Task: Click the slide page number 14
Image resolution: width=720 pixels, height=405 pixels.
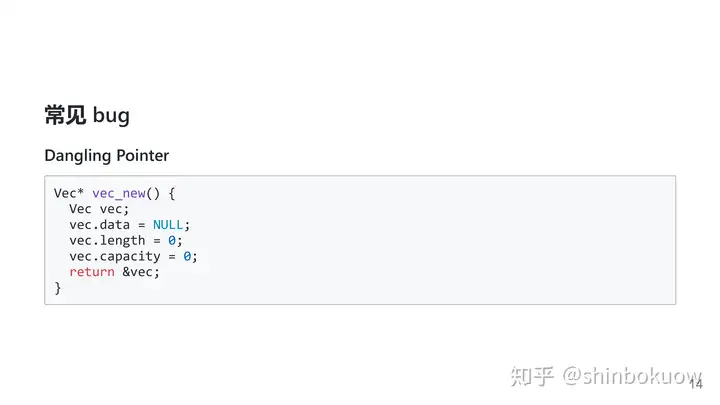Action: 696,383
